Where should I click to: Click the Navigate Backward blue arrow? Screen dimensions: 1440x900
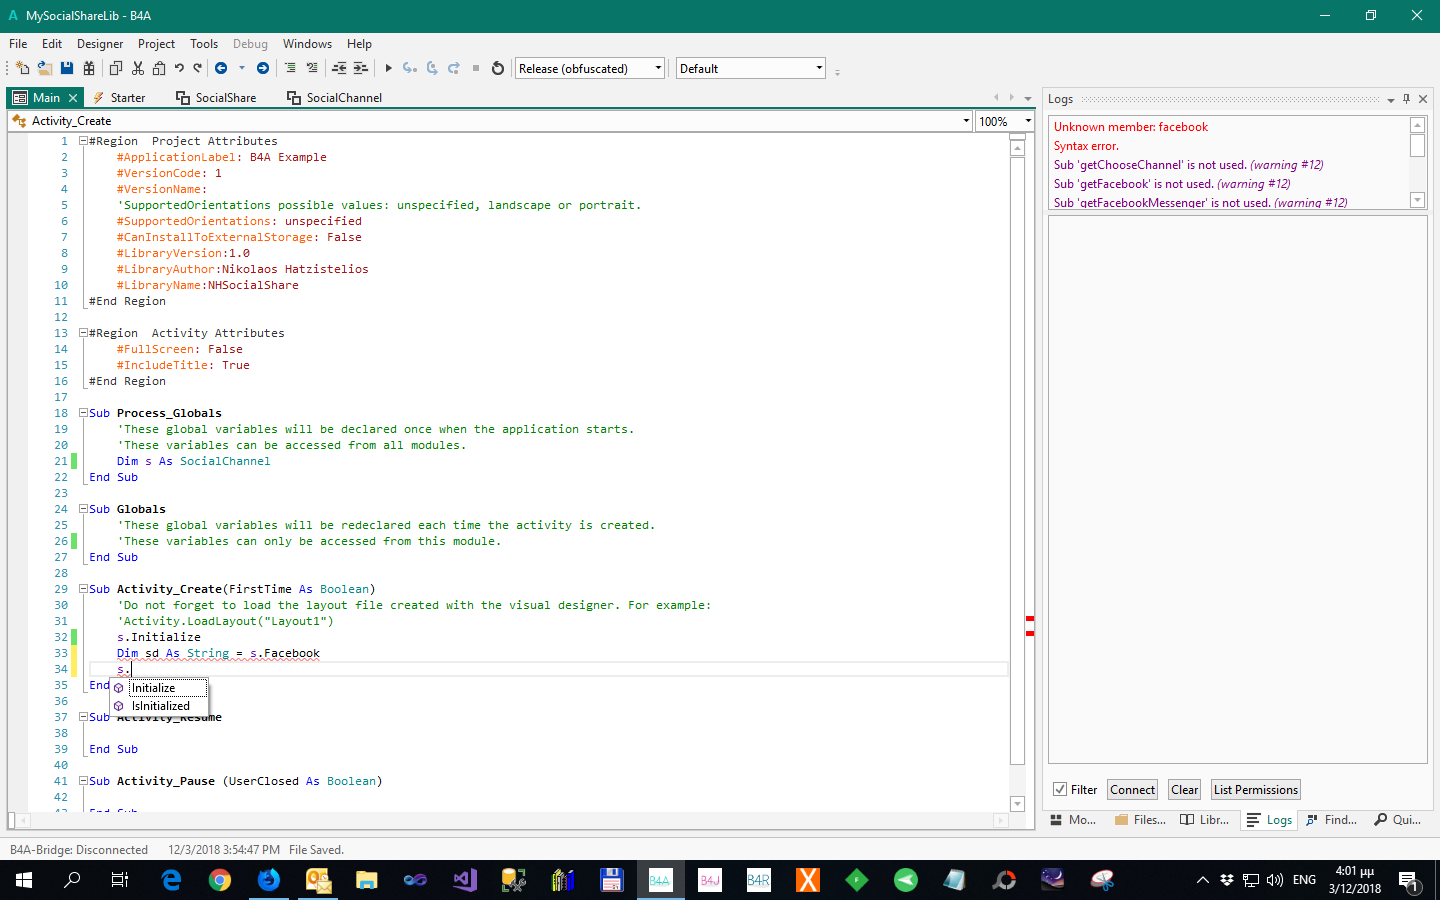pos(221,68)
